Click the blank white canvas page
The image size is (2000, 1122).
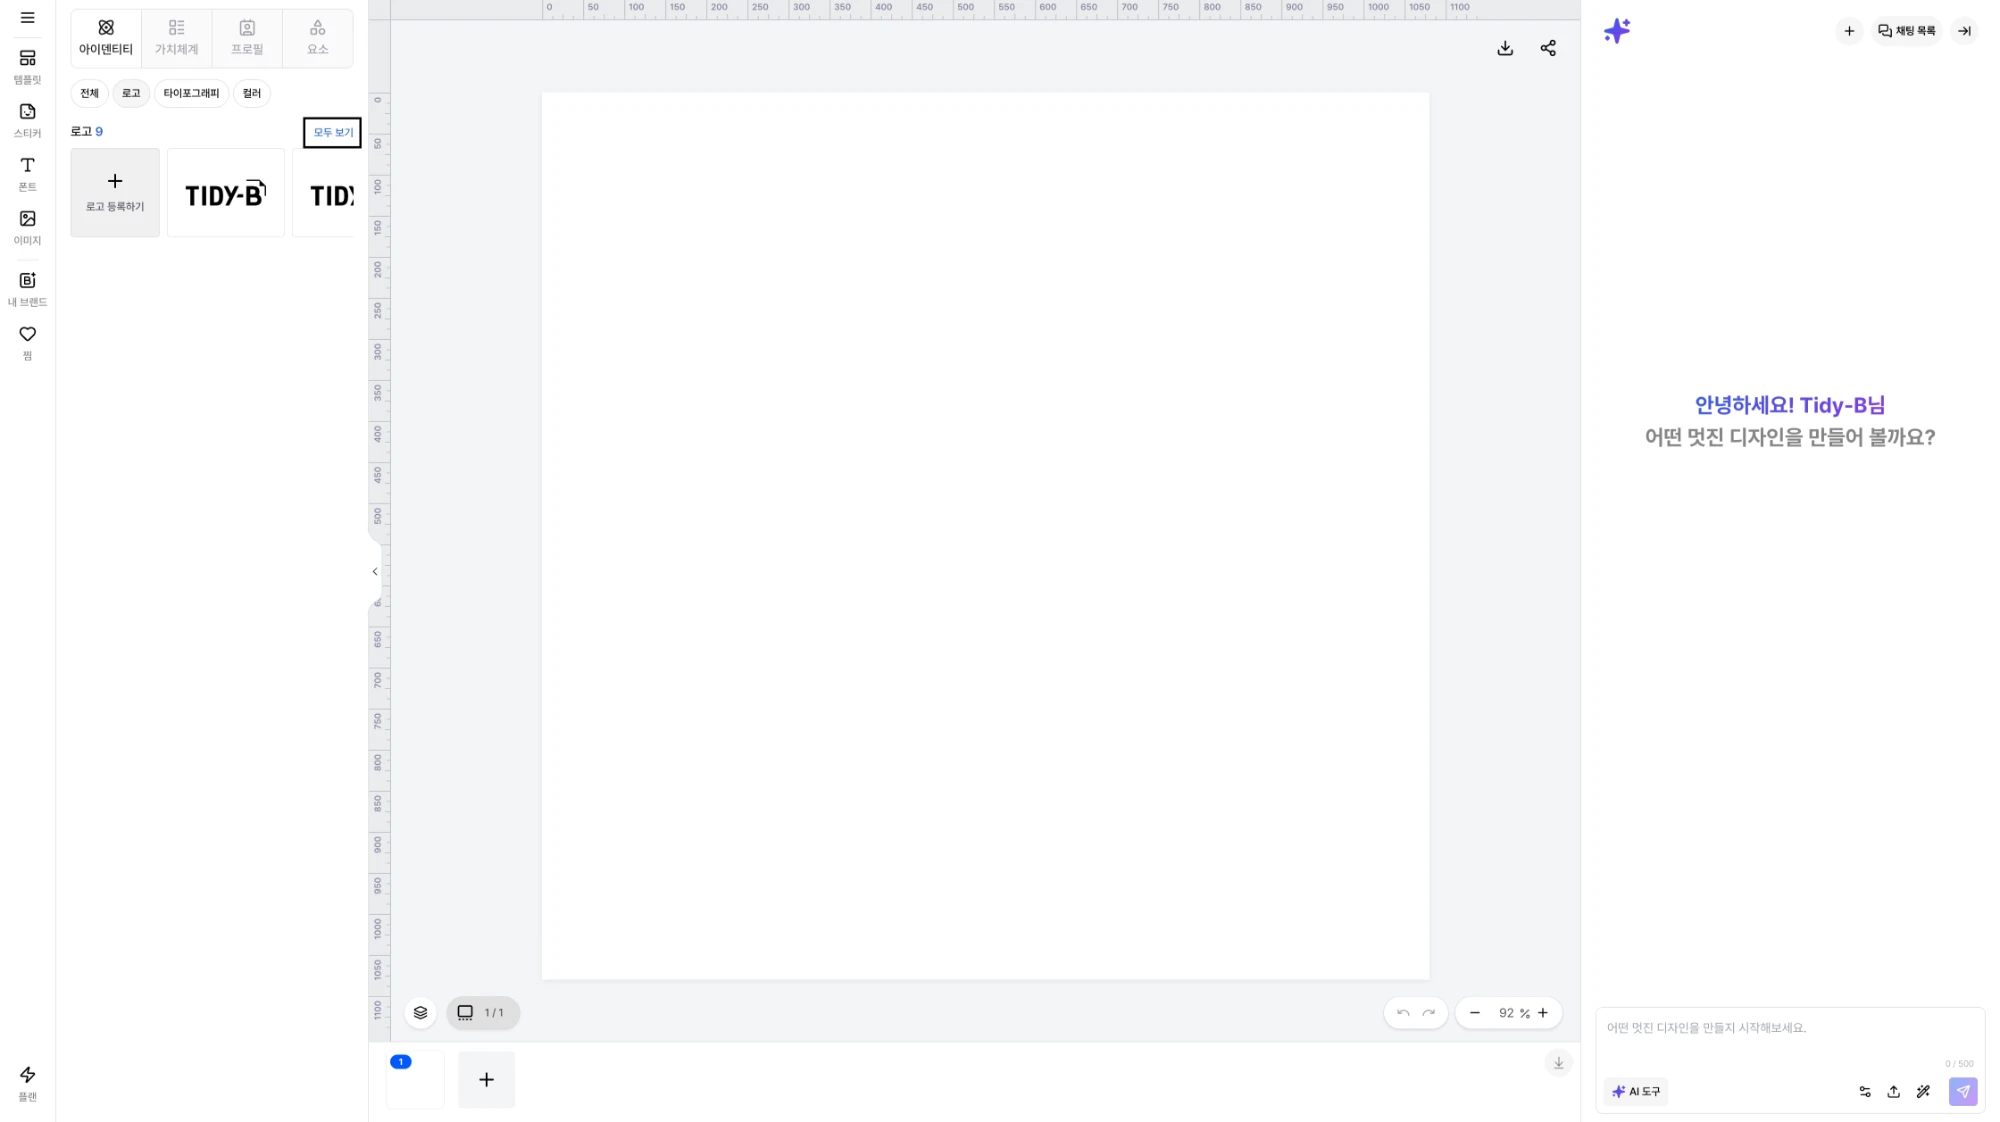point(985,536)
